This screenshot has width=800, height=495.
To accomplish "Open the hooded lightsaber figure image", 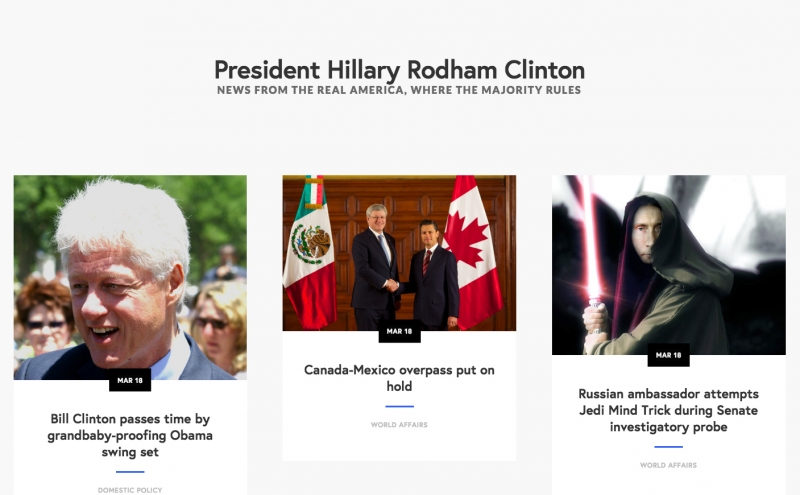I will [x=668, y=265].
